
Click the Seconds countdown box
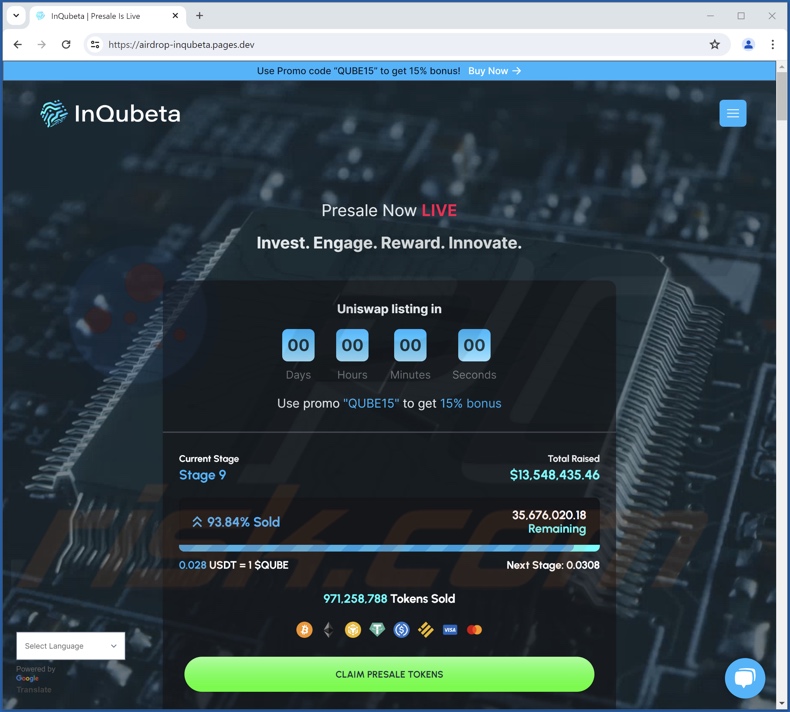(x=474, y=345)
